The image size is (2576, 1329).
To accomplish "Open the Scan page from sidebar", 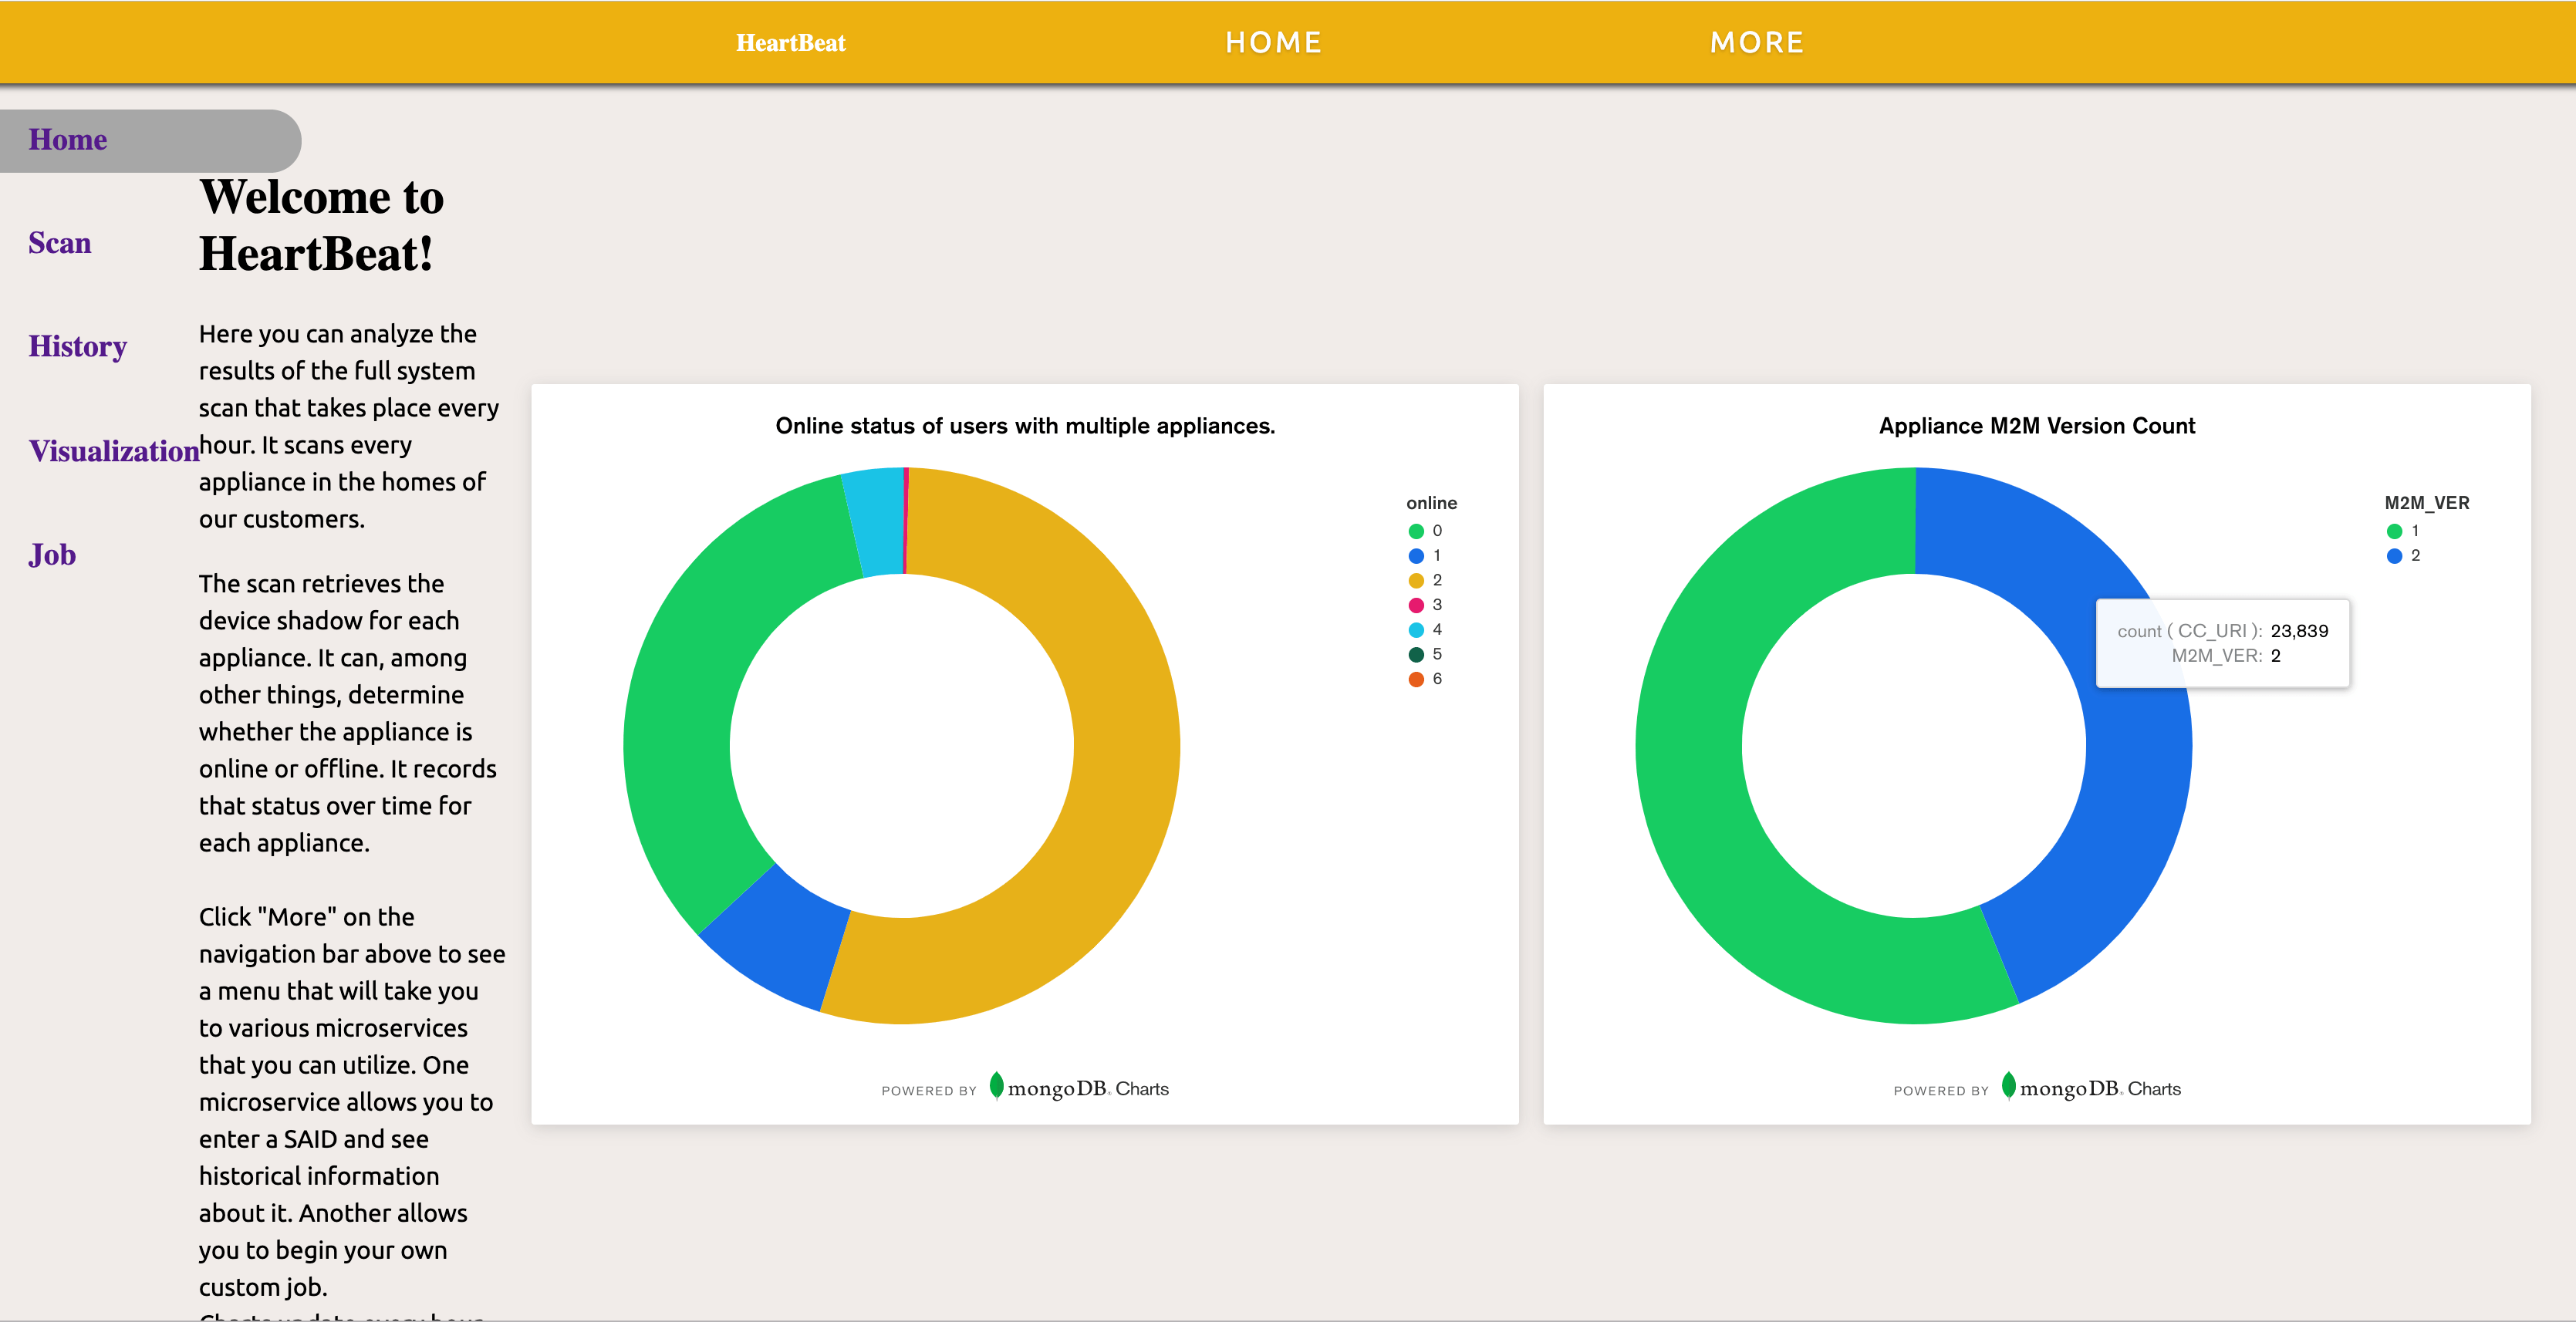I will (x=60, y=243).
